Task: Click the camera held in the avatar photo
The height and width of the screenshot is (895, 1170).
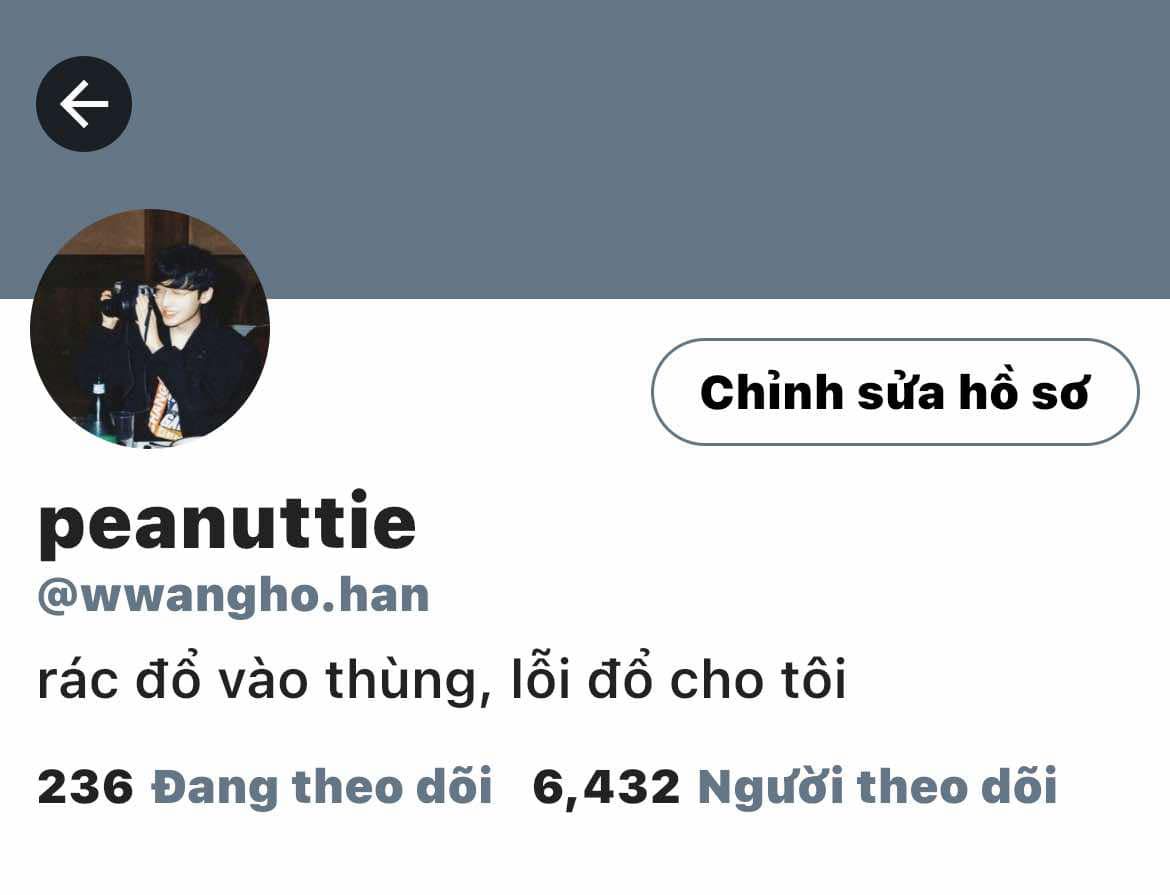Action: point(123,299)
